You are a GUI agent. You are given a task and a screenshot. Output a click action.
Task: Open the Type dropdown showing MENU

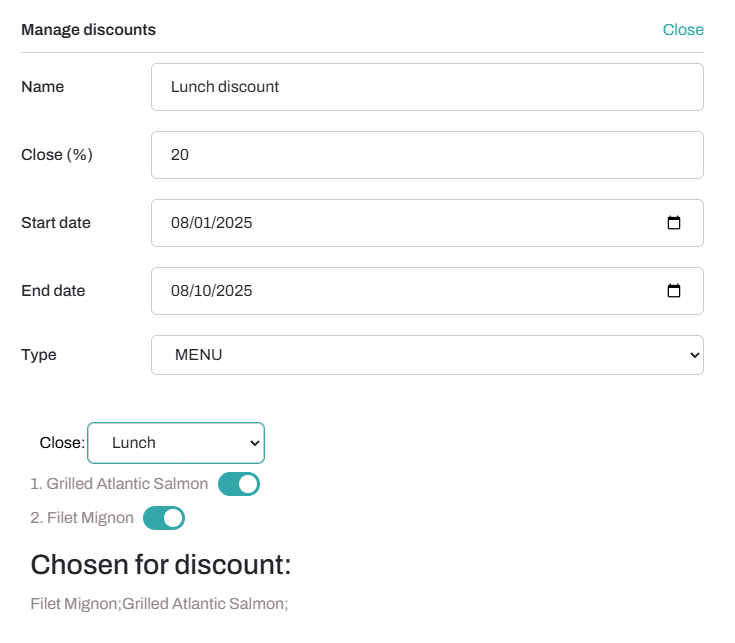427,355
